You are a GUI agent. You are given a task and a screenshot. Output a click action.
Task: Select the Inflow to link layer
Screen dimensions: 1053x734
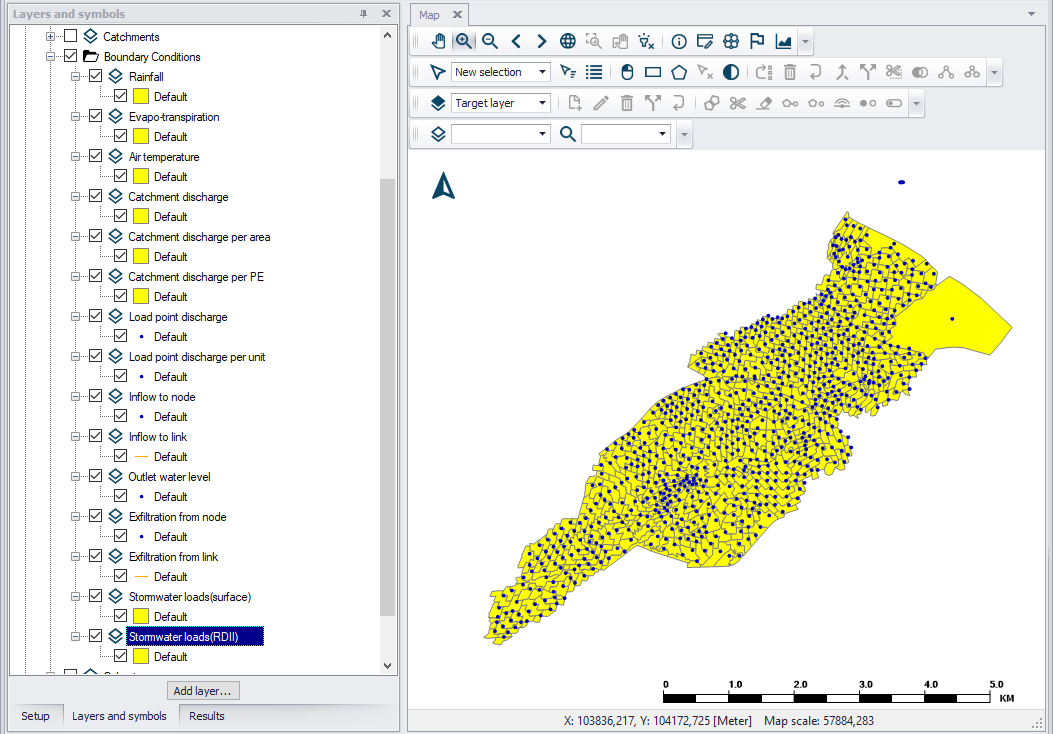click(158, 437)
